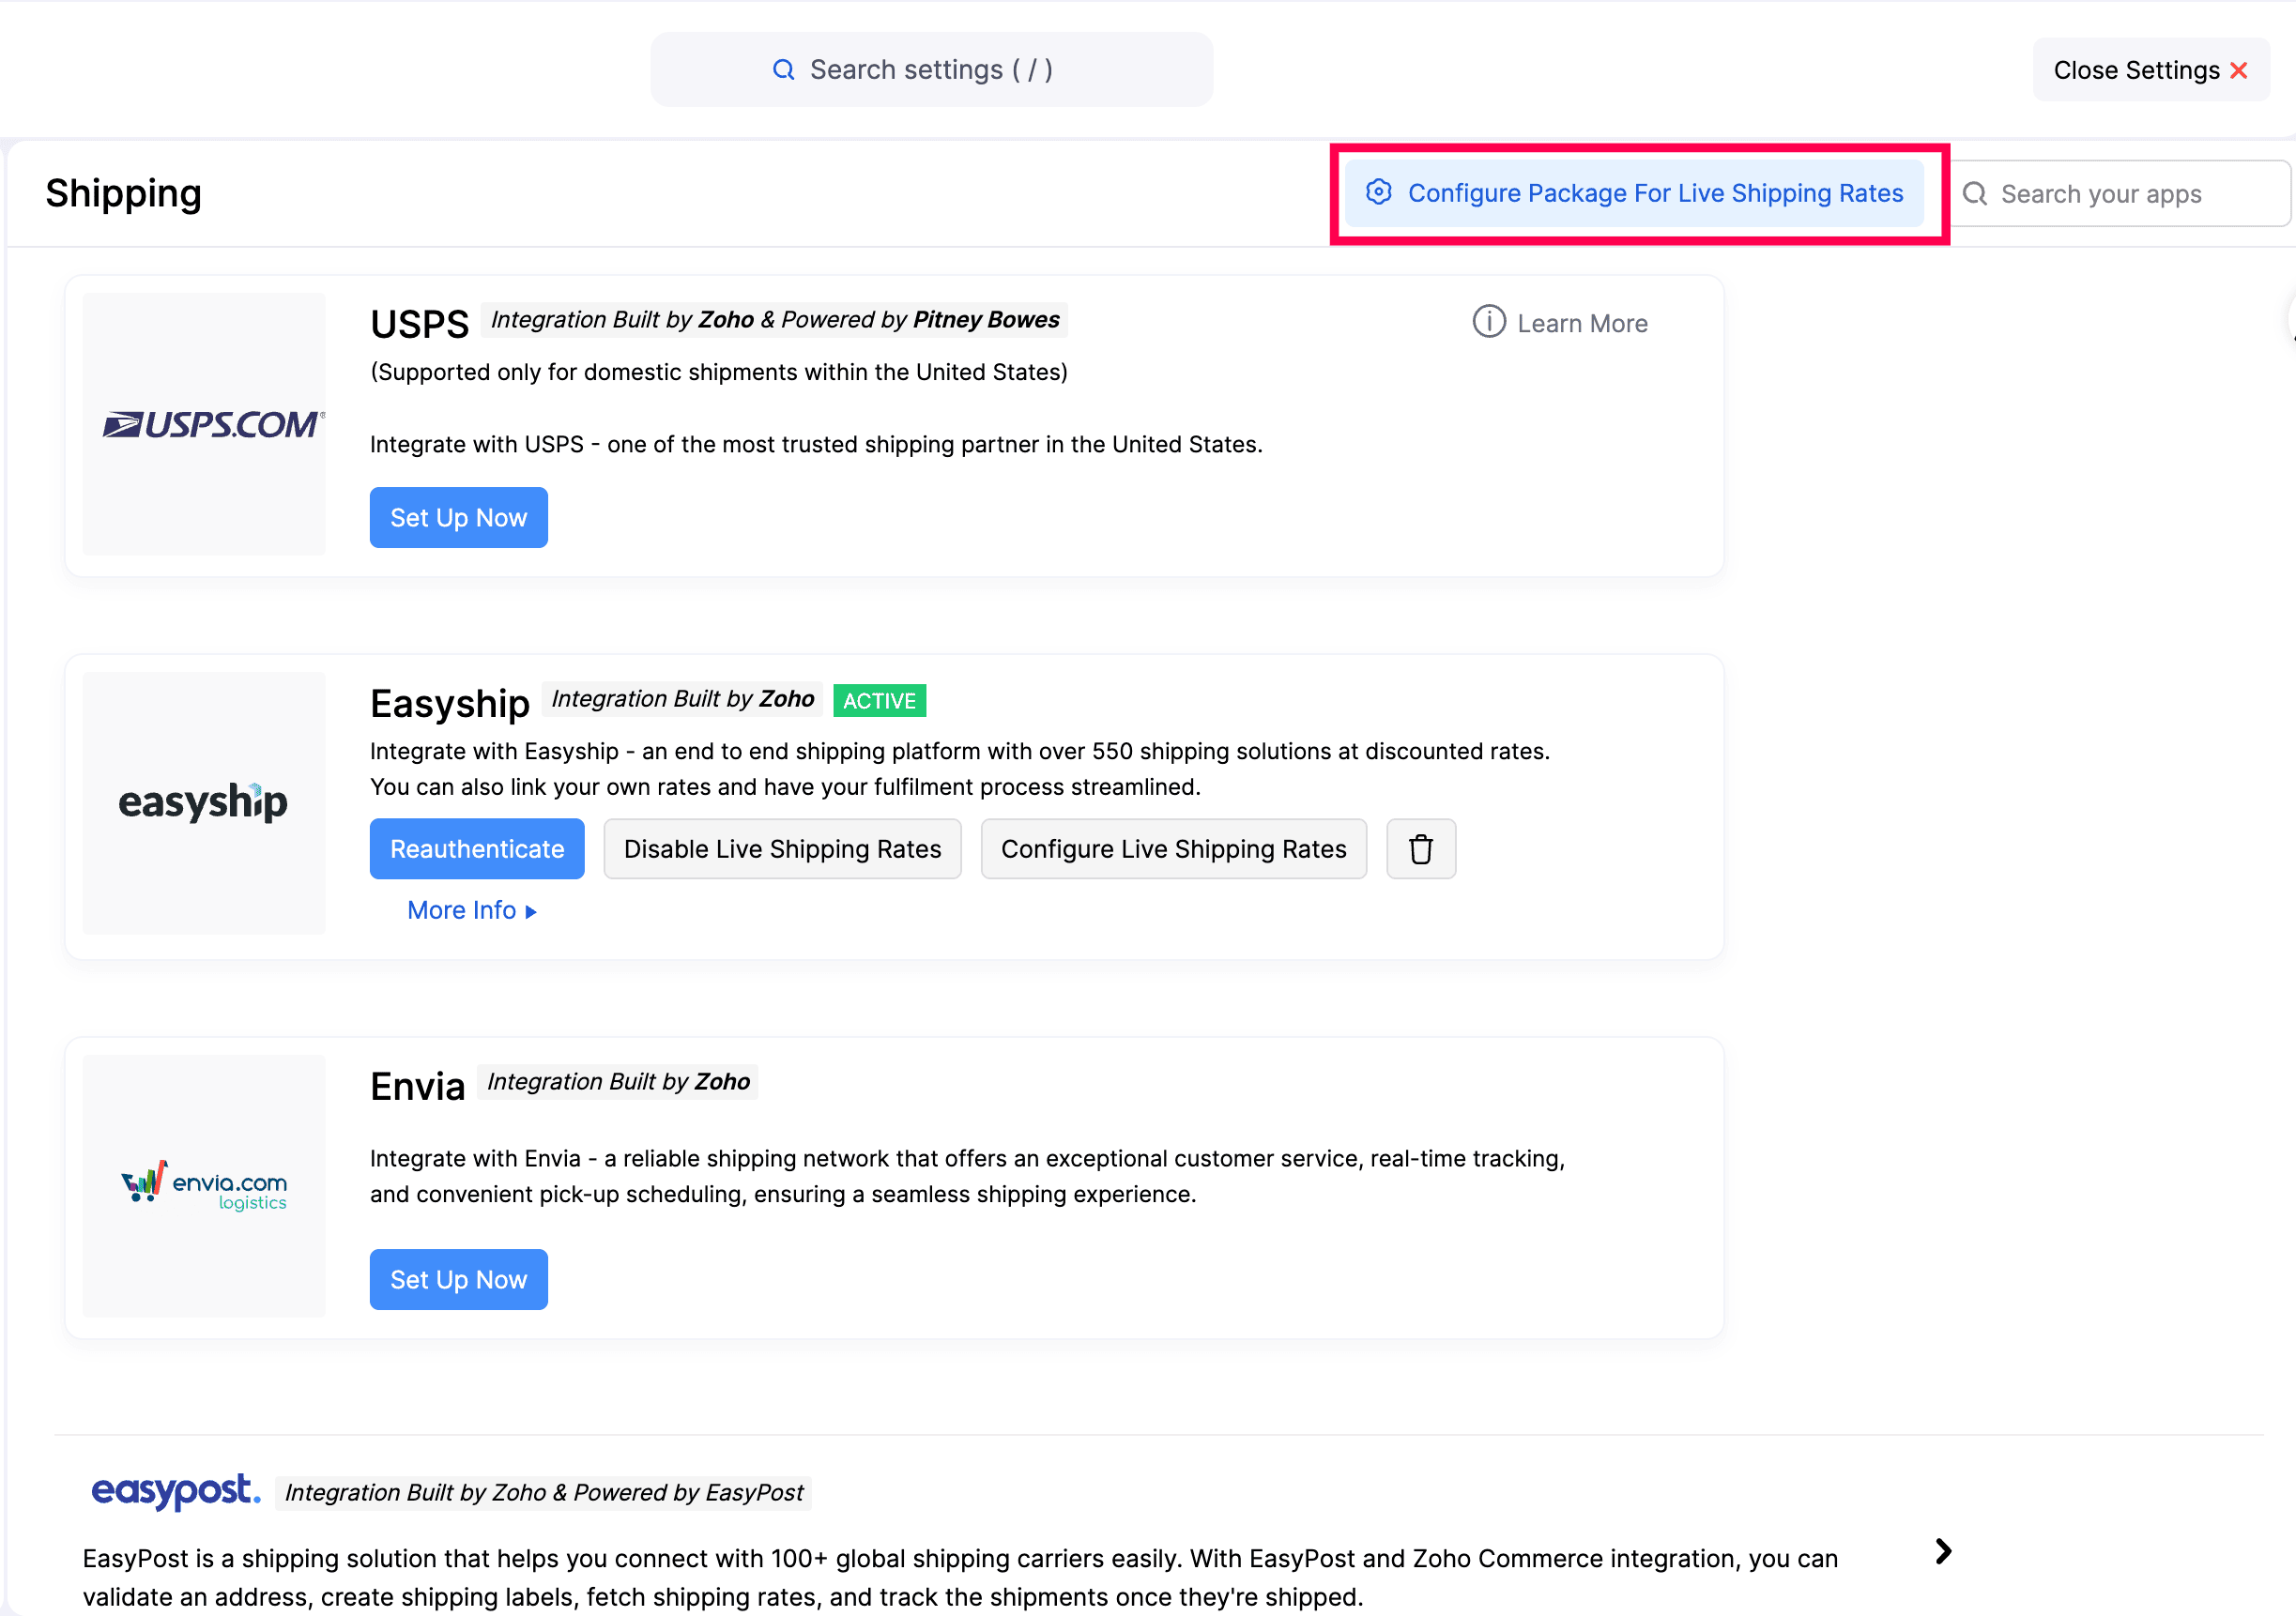Click Disable Live Shipping Rates
This screenshot has width=2296, height=1616.
(782, 848)
